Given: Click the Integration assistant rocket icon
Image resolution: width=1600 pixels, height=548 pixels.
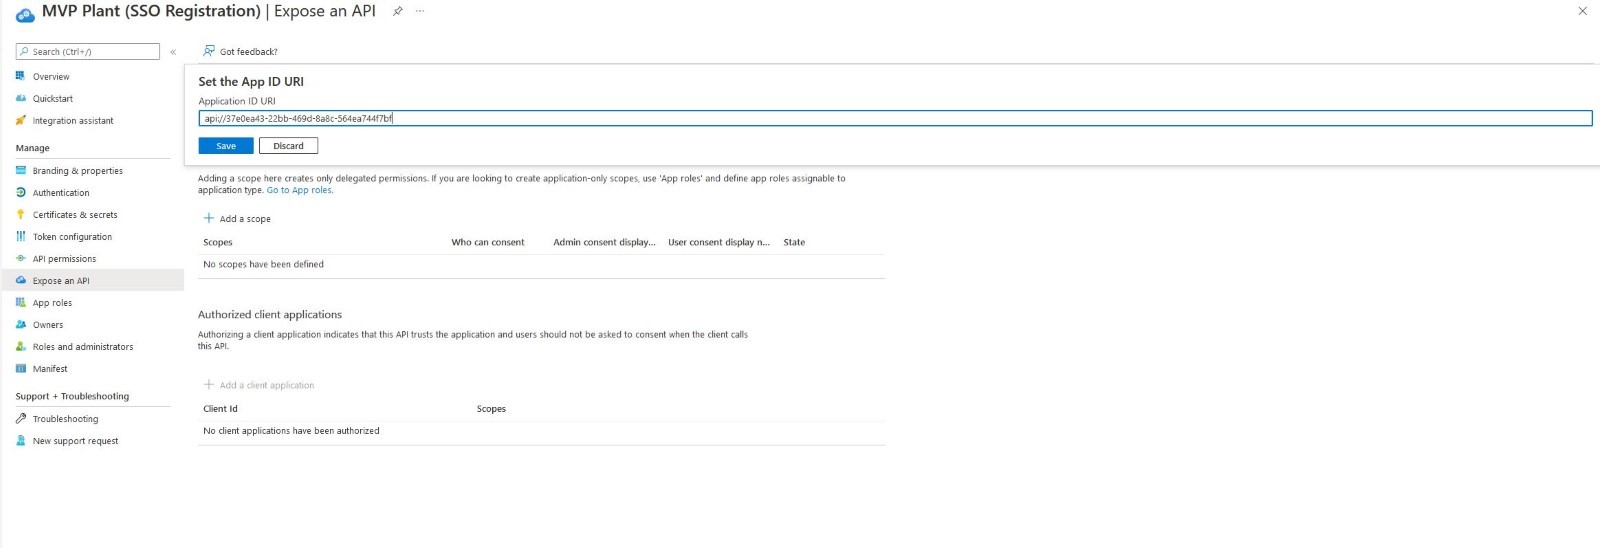Looking at the screenshot, I should click(x=21, y=120).
